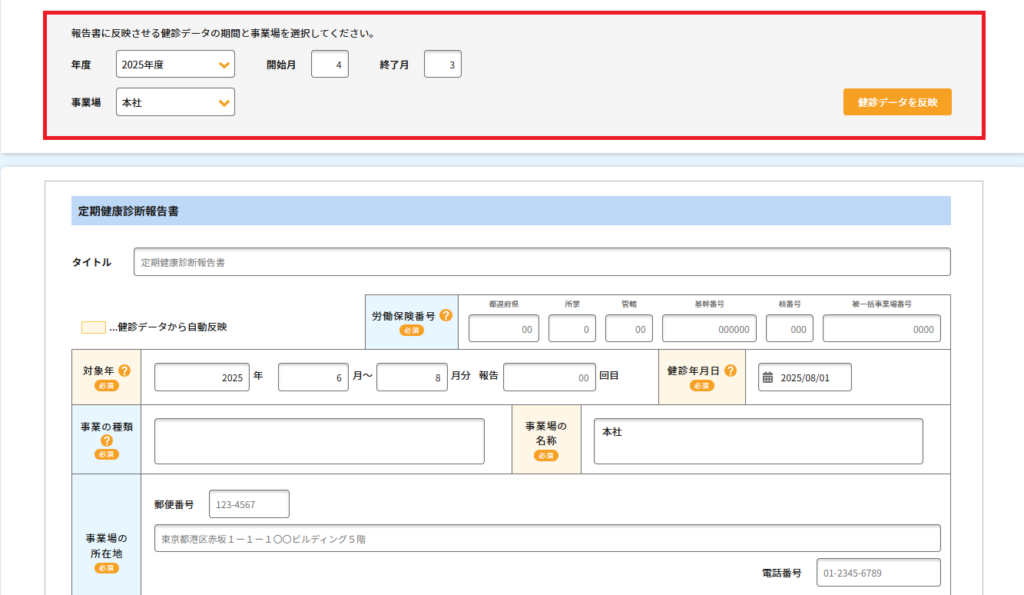Click the help icon next to 対象年
The height and width of the screenshot is (595, 1024).
[x=124, y=371]
